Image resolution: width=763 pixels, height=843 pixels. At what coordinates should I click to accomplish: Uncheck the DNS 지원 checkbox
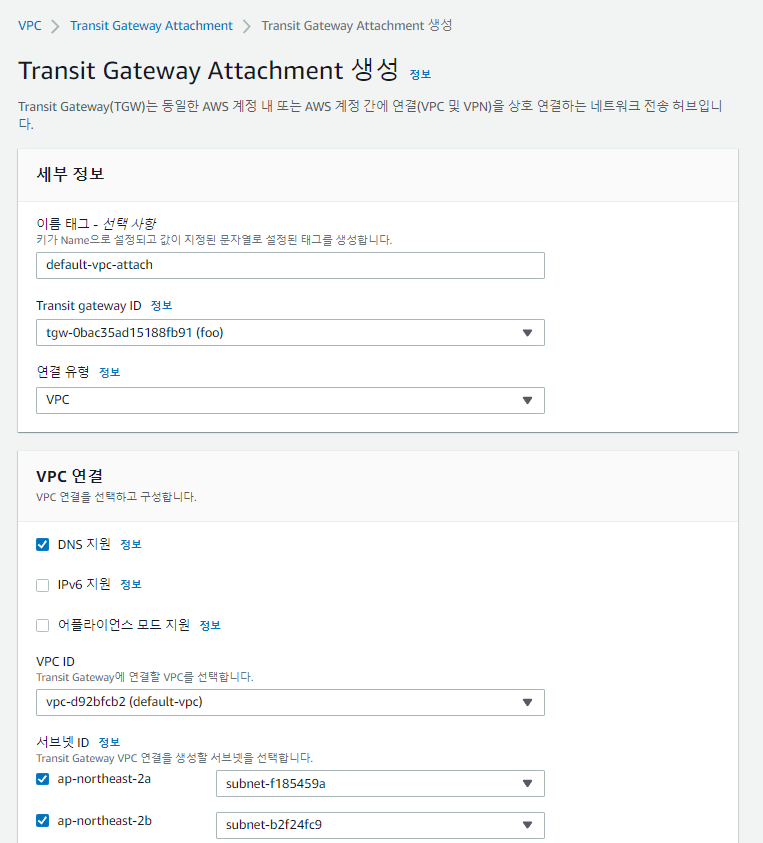(43, 545)
